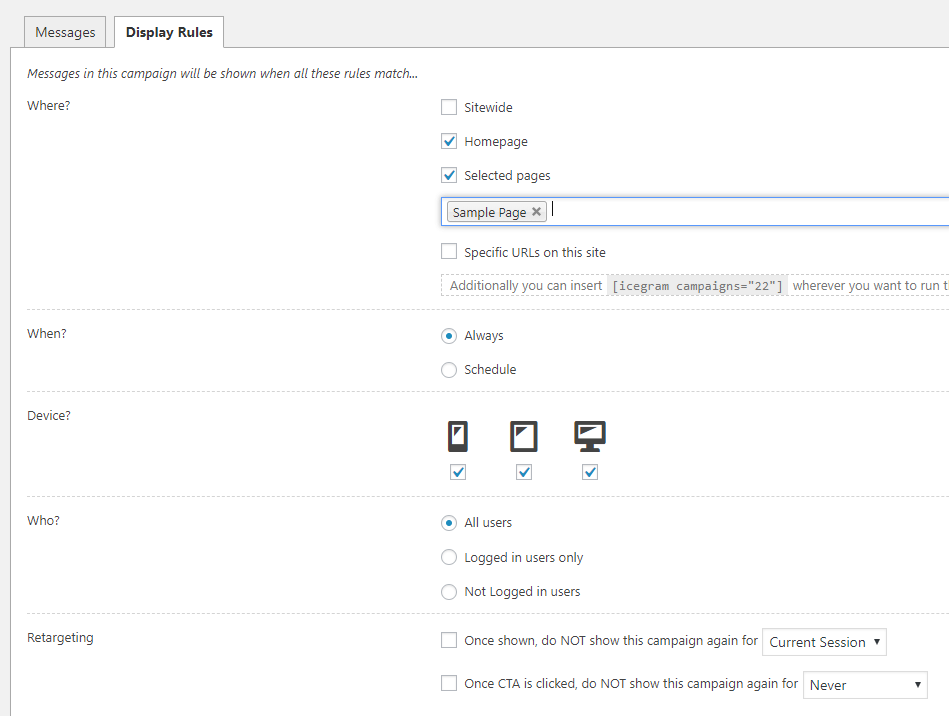Click the tablet device icon
Screen dimensions: 949x716
(524, 437)
